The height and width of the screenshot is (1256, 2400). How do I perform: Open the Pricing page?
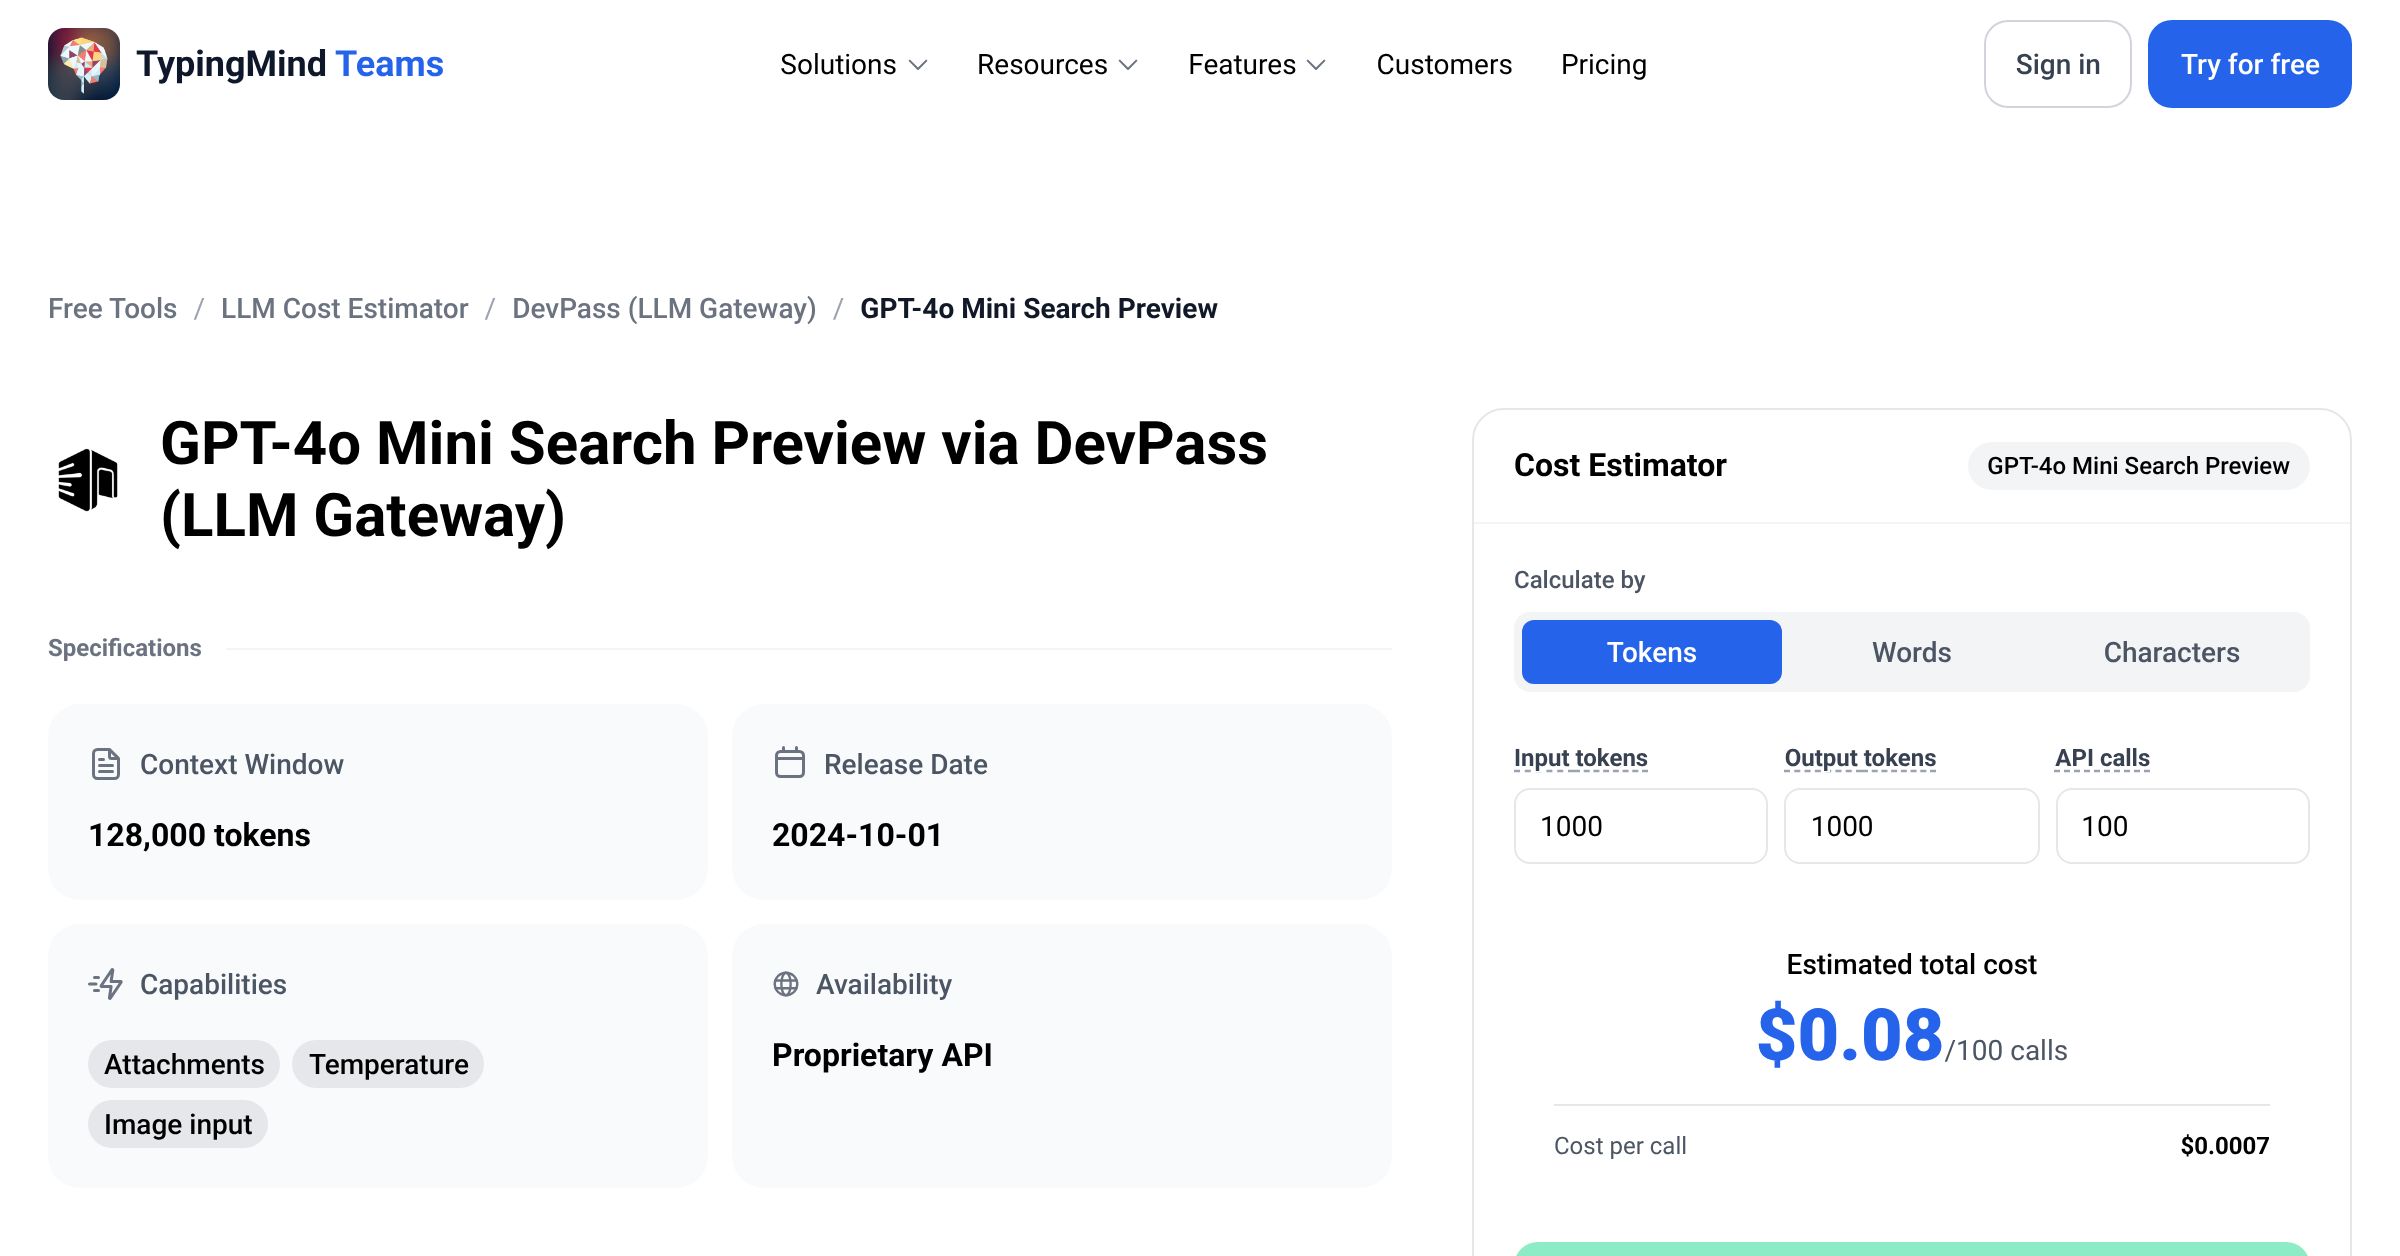click(x=1604, y=64)
